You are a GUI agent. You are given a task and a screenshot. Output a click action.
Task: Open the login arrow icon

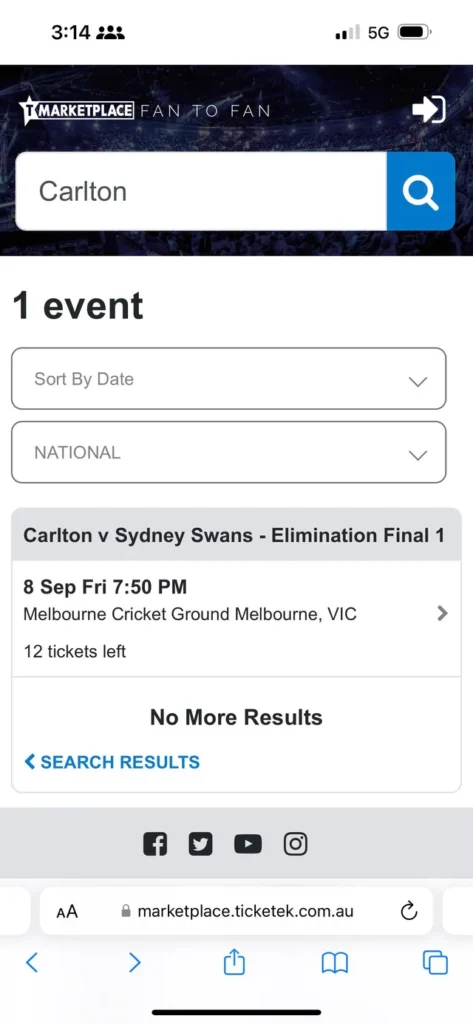[x=429, y=109]
